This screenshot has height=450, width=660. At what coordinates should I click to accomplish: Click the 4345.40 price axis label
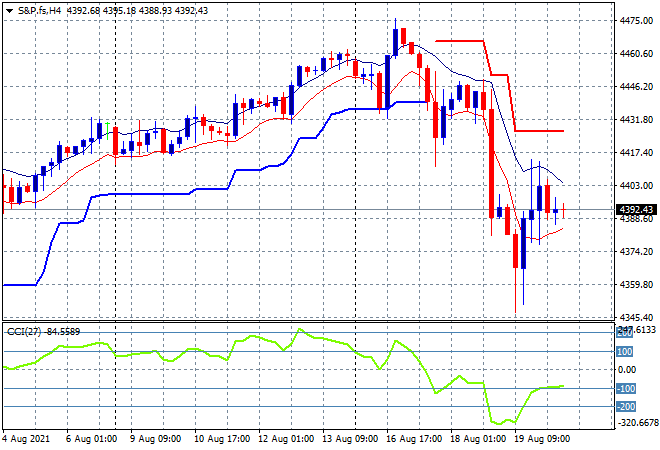pos(636,317)
